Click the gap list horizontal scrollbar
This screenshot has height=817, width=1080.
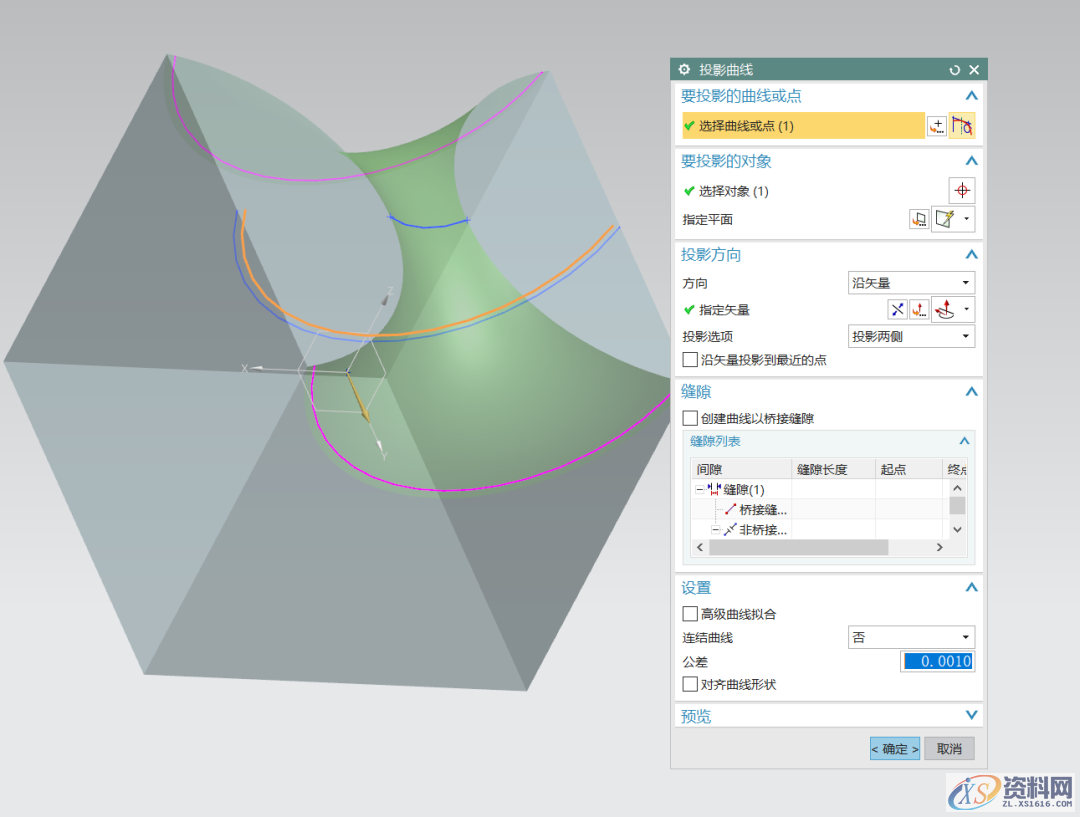[x=800, y=548]
